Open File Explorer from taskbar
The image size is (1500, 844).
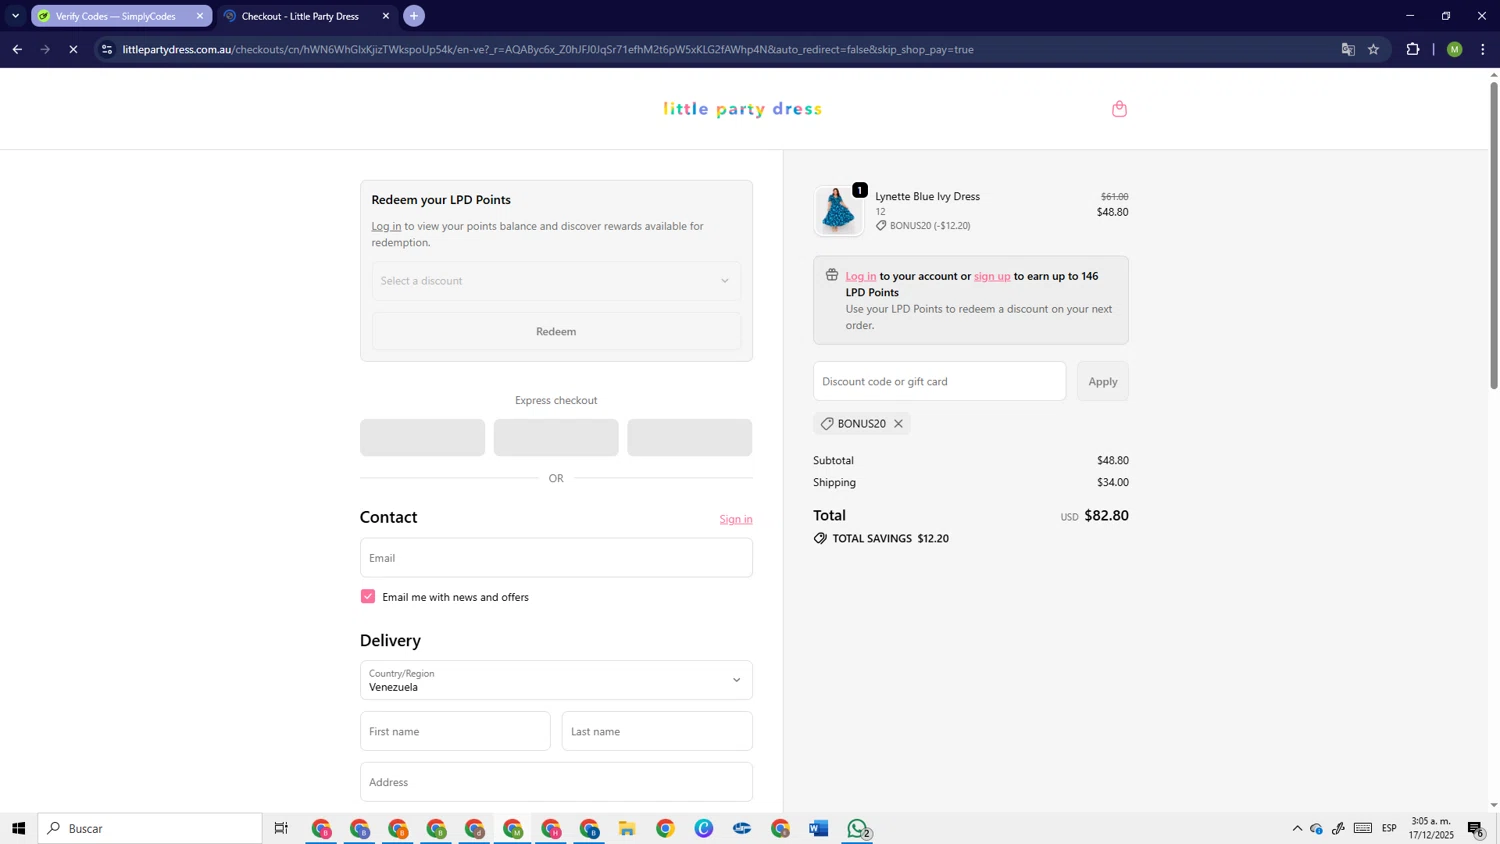click(x=627, y=828)
